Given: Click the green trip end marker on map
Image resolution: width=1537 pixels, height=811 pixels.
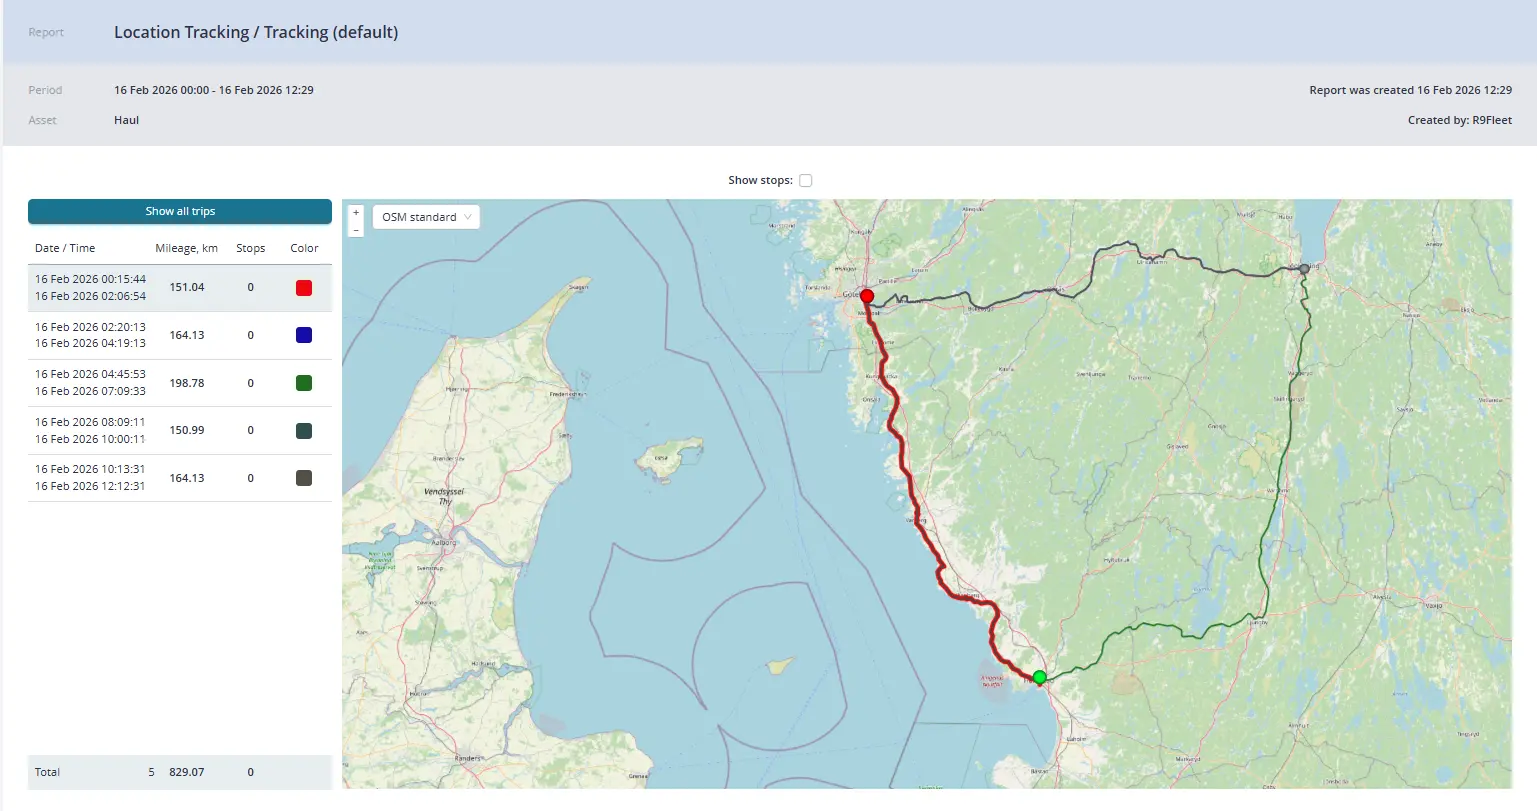Looking at the screenshot, I should 1039,678.
